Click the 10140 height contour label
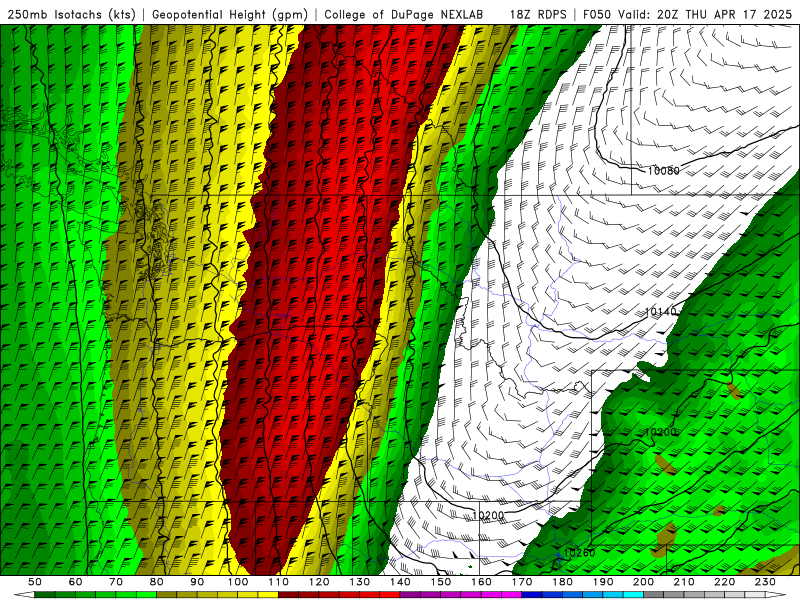This screenshot has width=800, height=600. click(x=661, y=311)
